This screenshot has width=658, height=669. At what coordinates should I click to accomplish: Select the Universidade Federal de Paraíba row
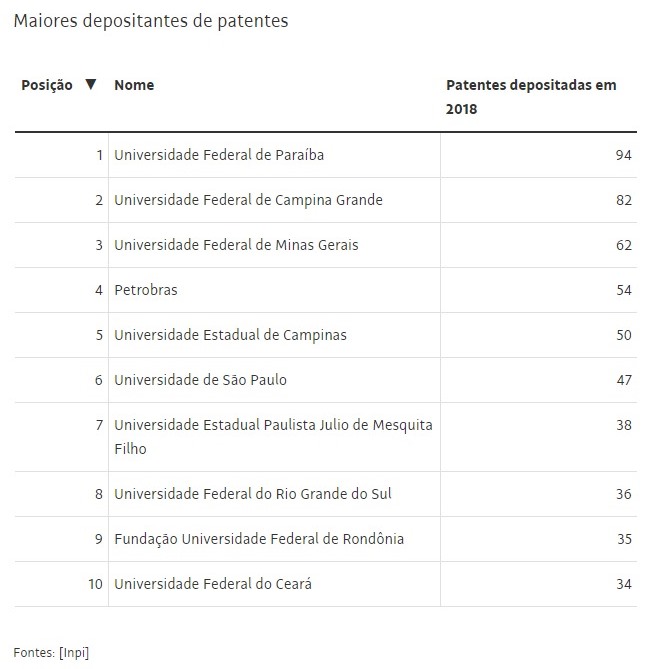(219, 155)
